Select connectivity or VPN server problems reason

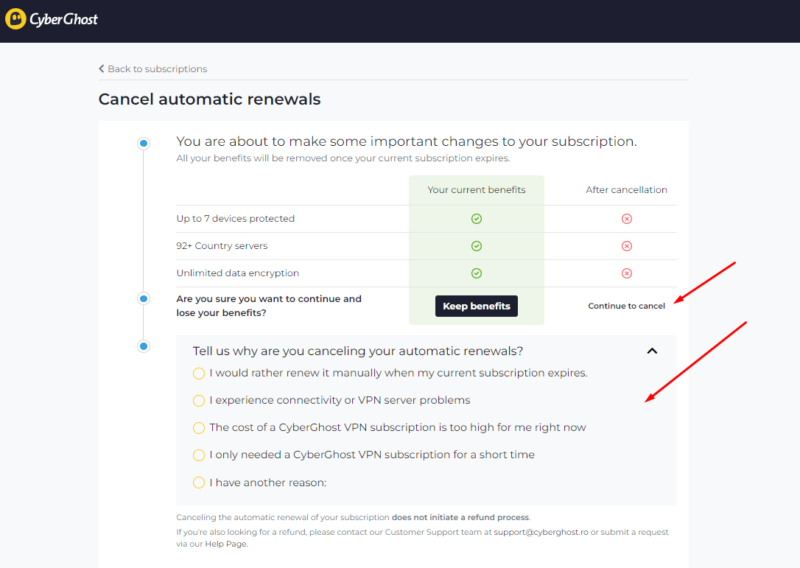pyautogui.click(x=198, y=401)
